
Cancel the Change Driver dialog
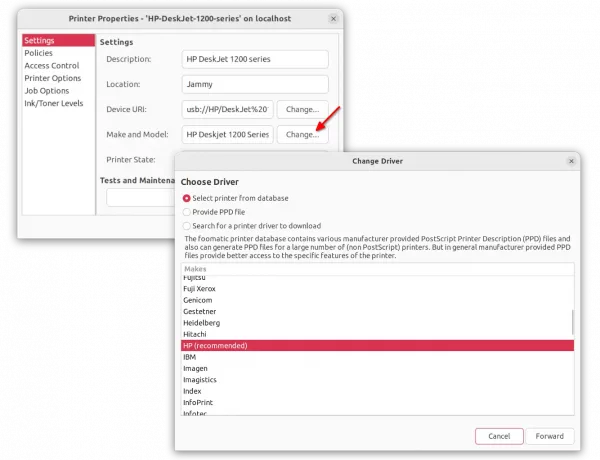tap(499, 436)
